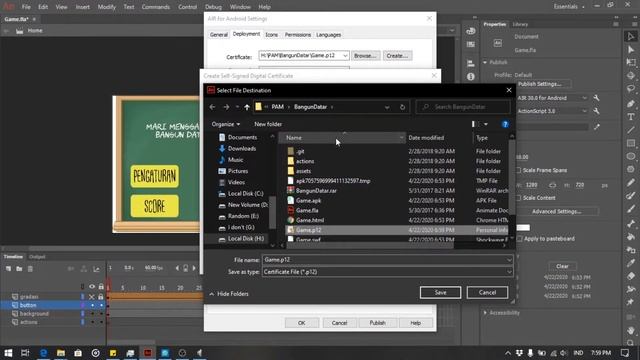Open the Modify menu

pyautogui.click(x=107, y=7)
